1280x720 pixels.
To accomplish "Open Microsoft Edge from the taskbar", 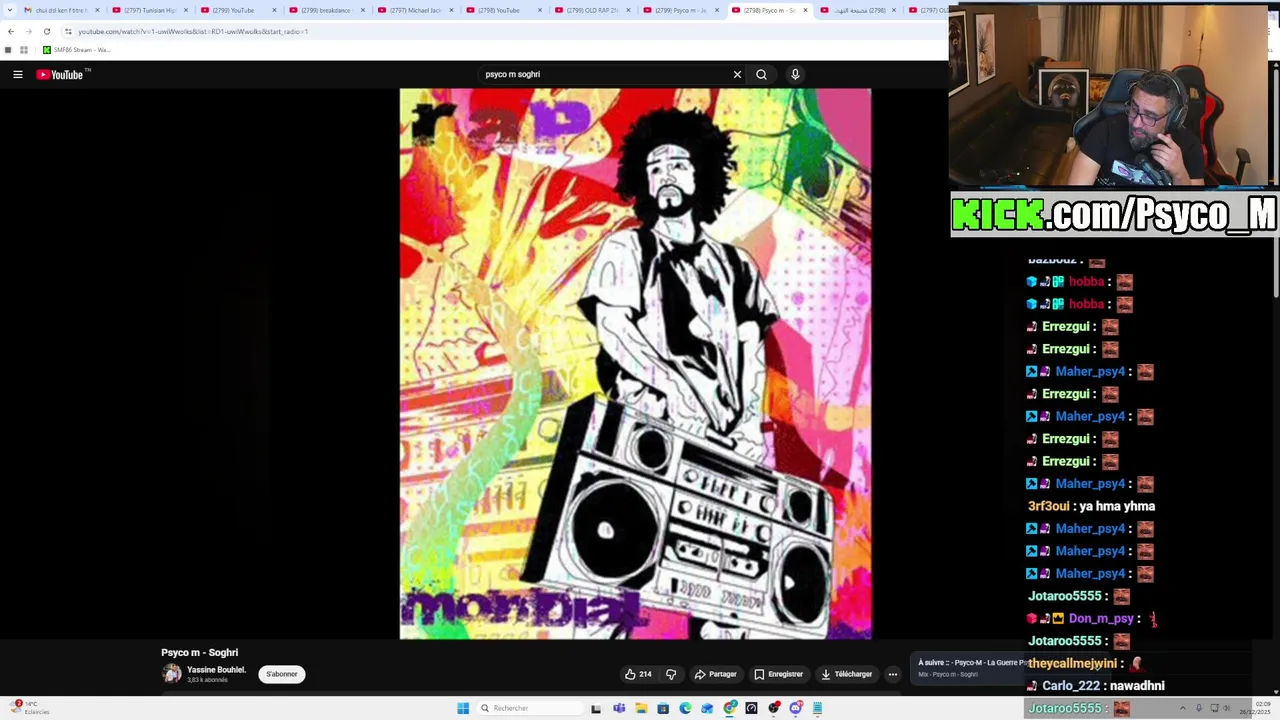I will click(685, 708).
